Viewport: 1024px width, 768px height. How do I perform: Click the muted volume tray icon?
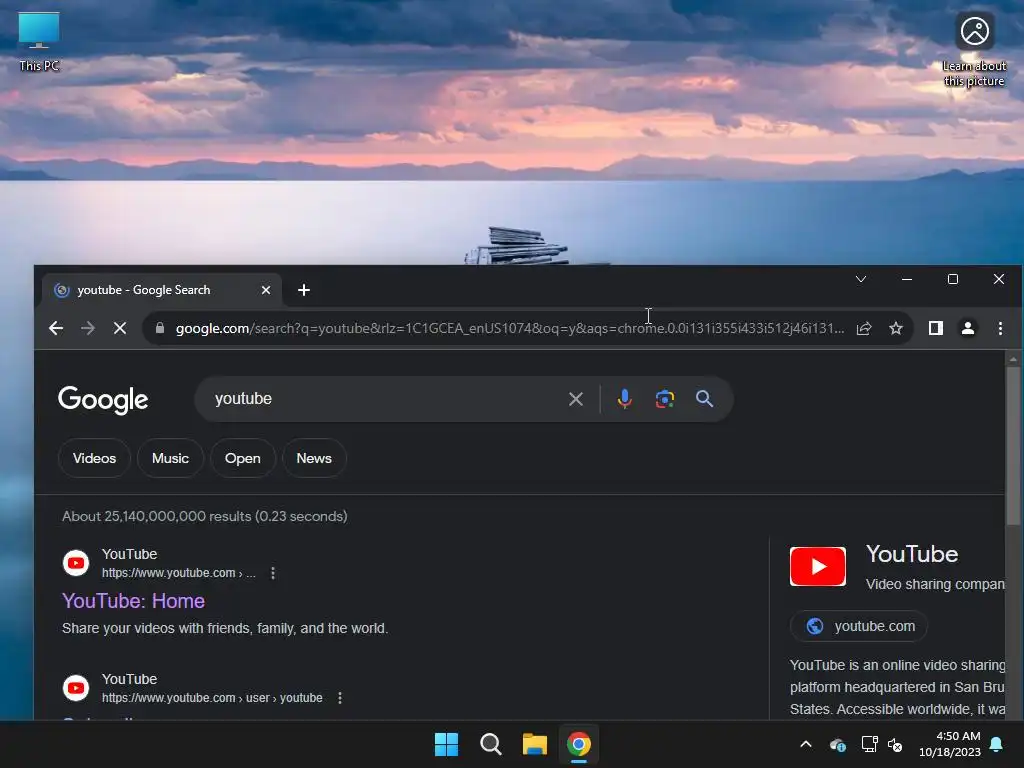click(x=895, y=744)
